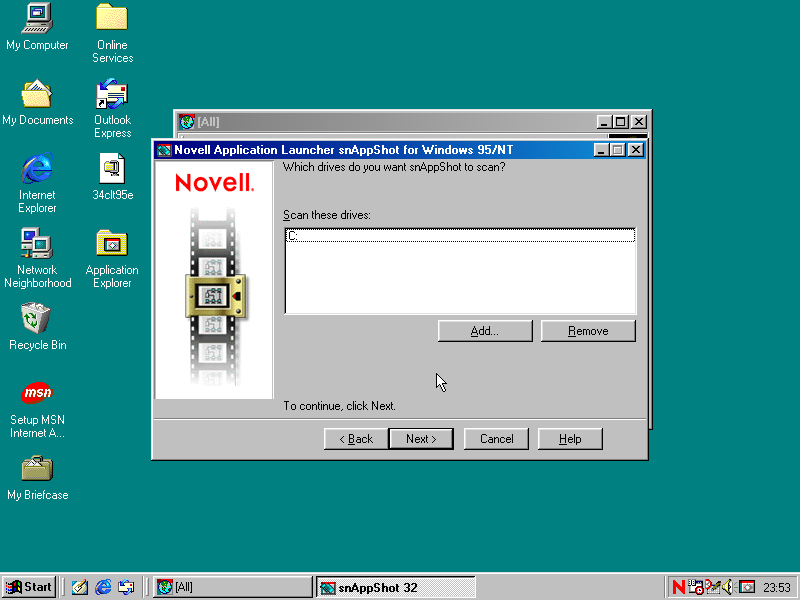Click the Remove button

(588, 331)
